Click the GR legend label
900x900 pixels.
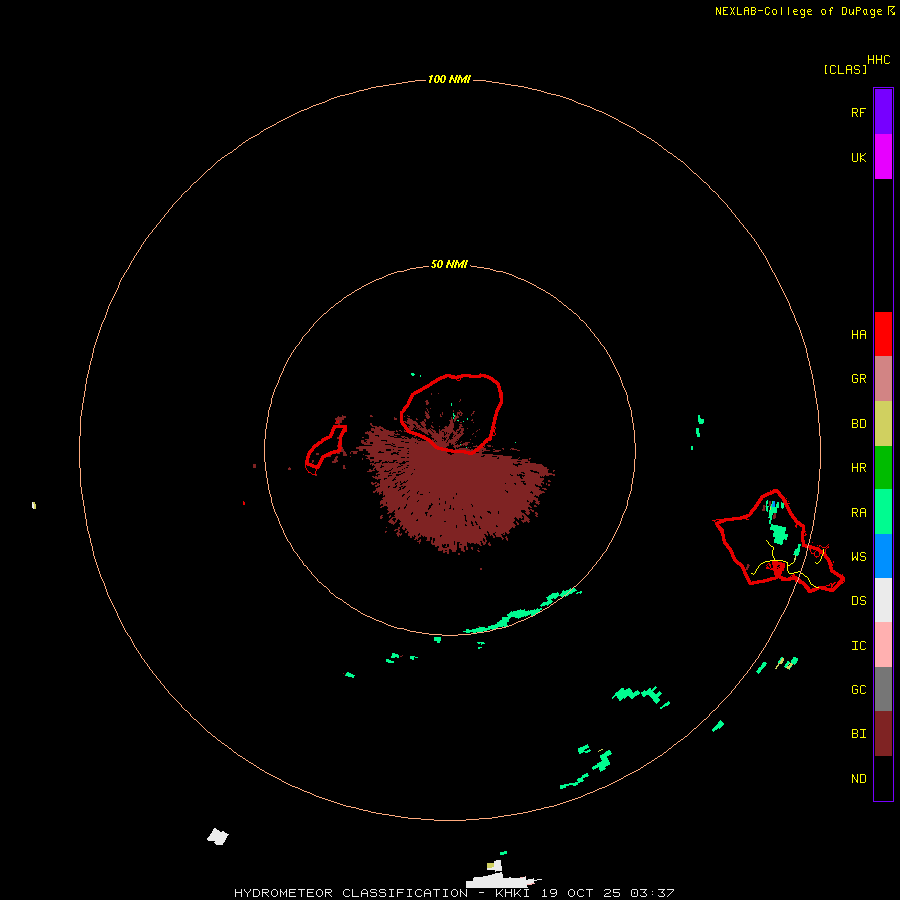coord(858,378)
